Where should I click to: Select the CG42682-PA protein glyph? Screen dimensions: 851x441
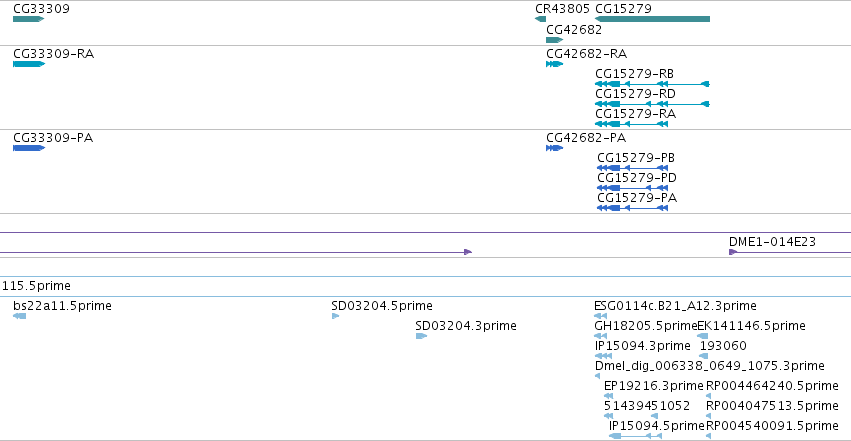555,148
